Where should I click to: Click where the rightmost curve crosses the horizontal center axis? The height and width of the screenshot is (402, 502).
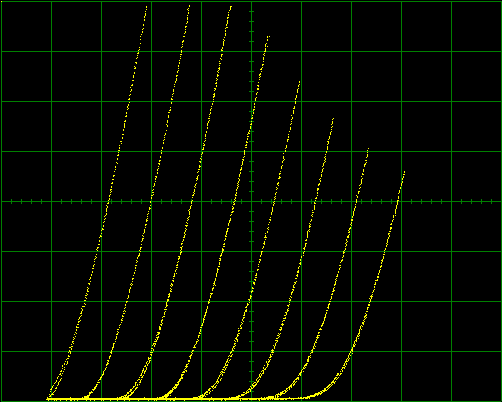pyautogui.click(x=397, y=201)
